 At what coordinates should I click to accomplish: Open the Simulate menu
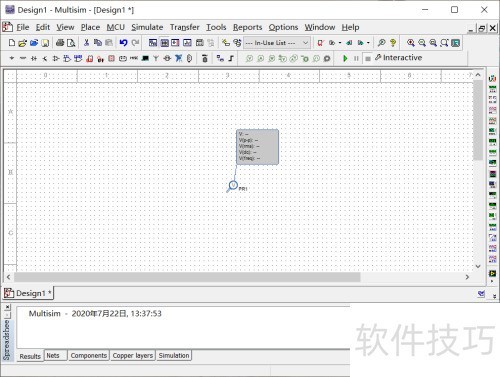tap(147, 27)
